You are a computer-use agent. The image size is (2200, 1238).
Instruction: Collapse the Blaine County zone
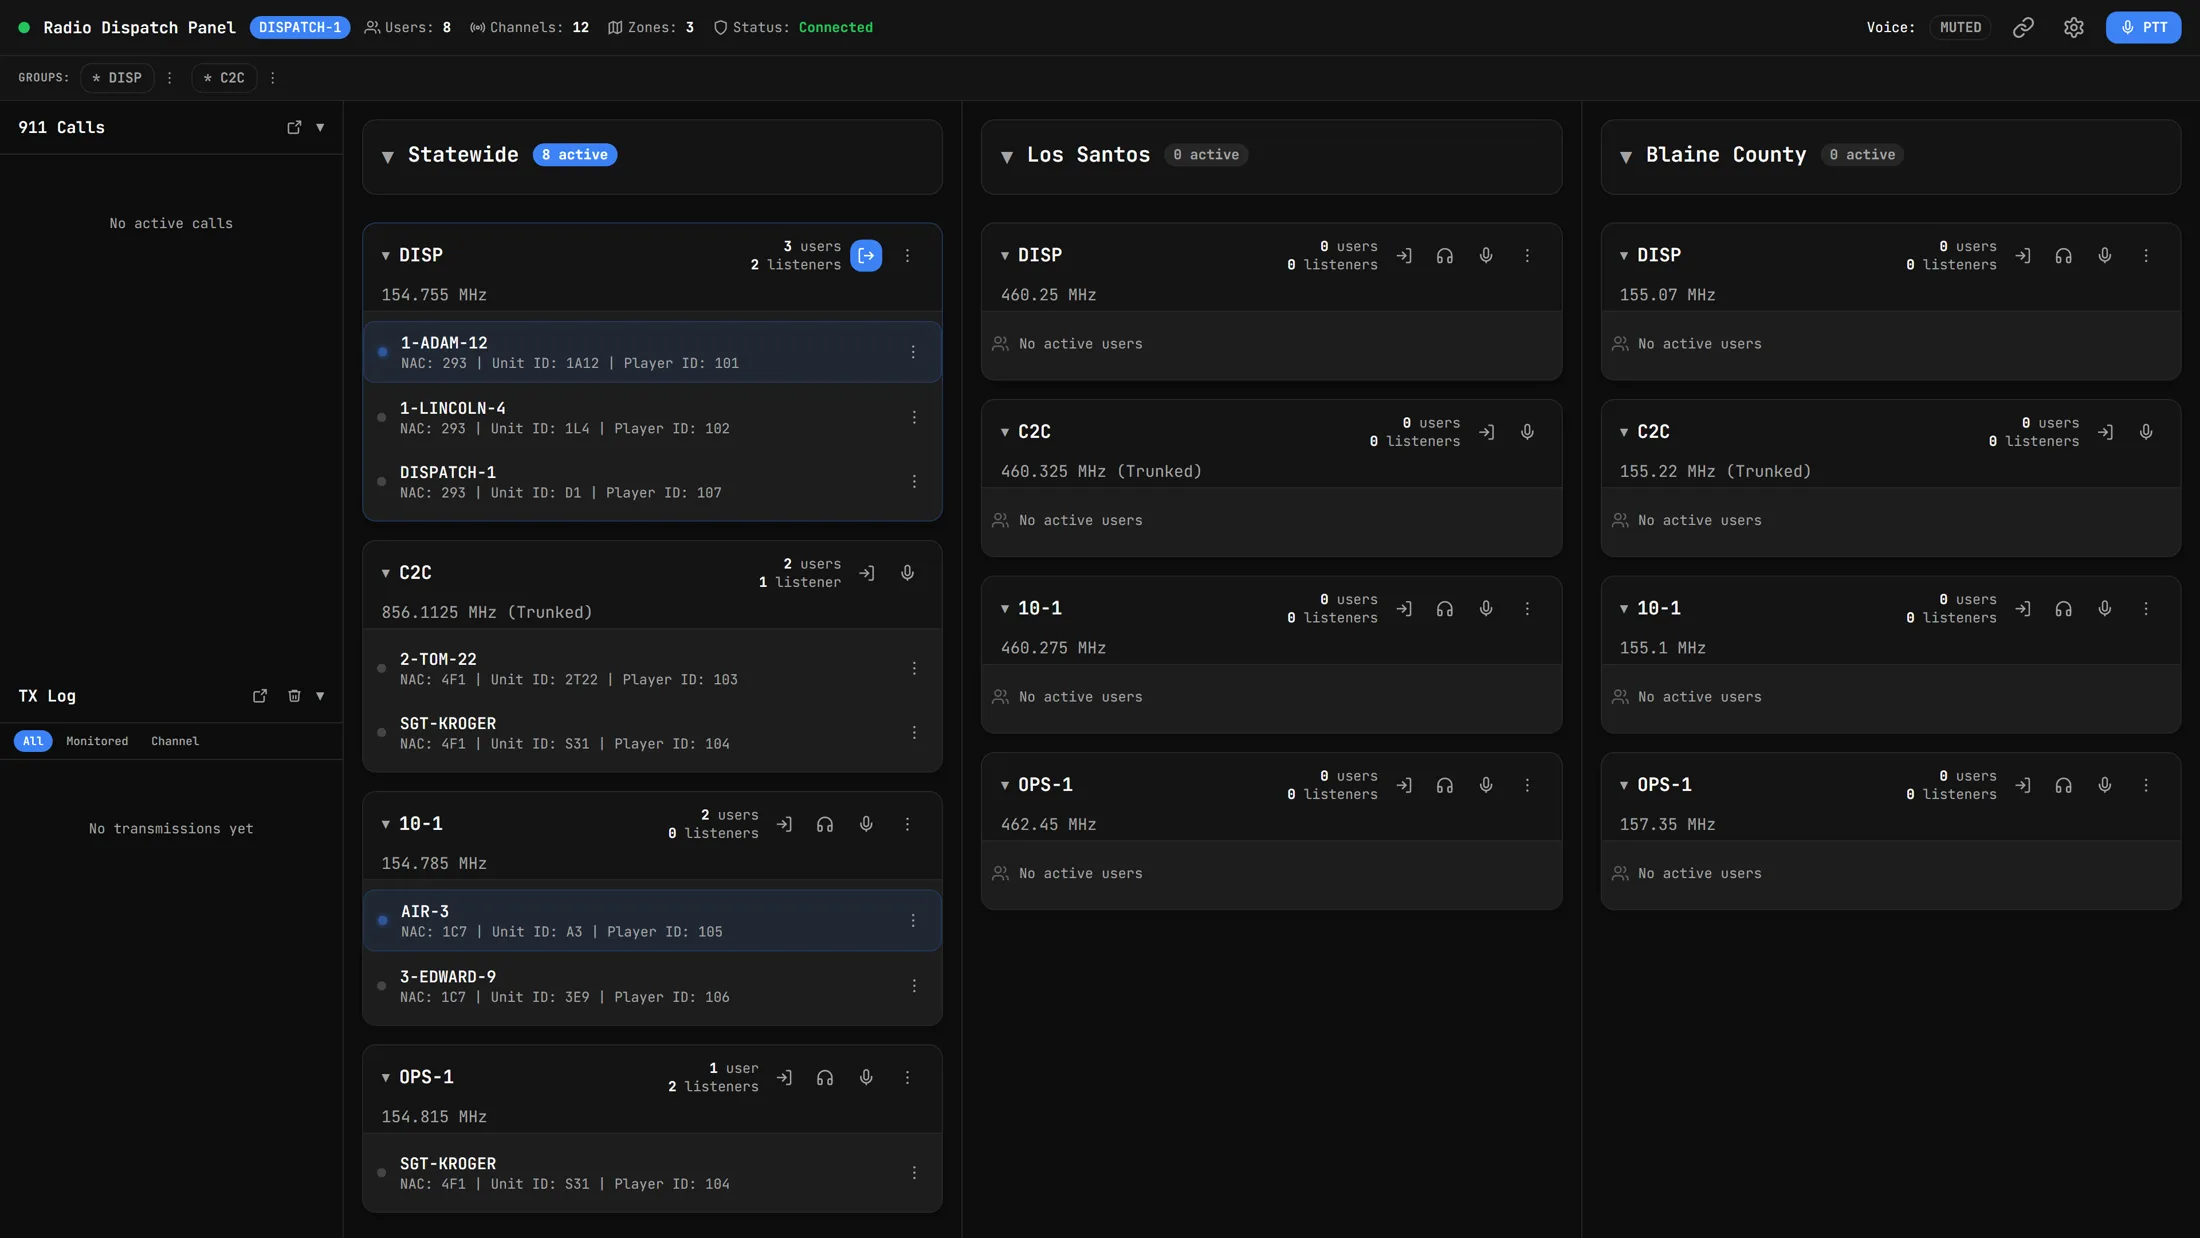(1626, 156)
